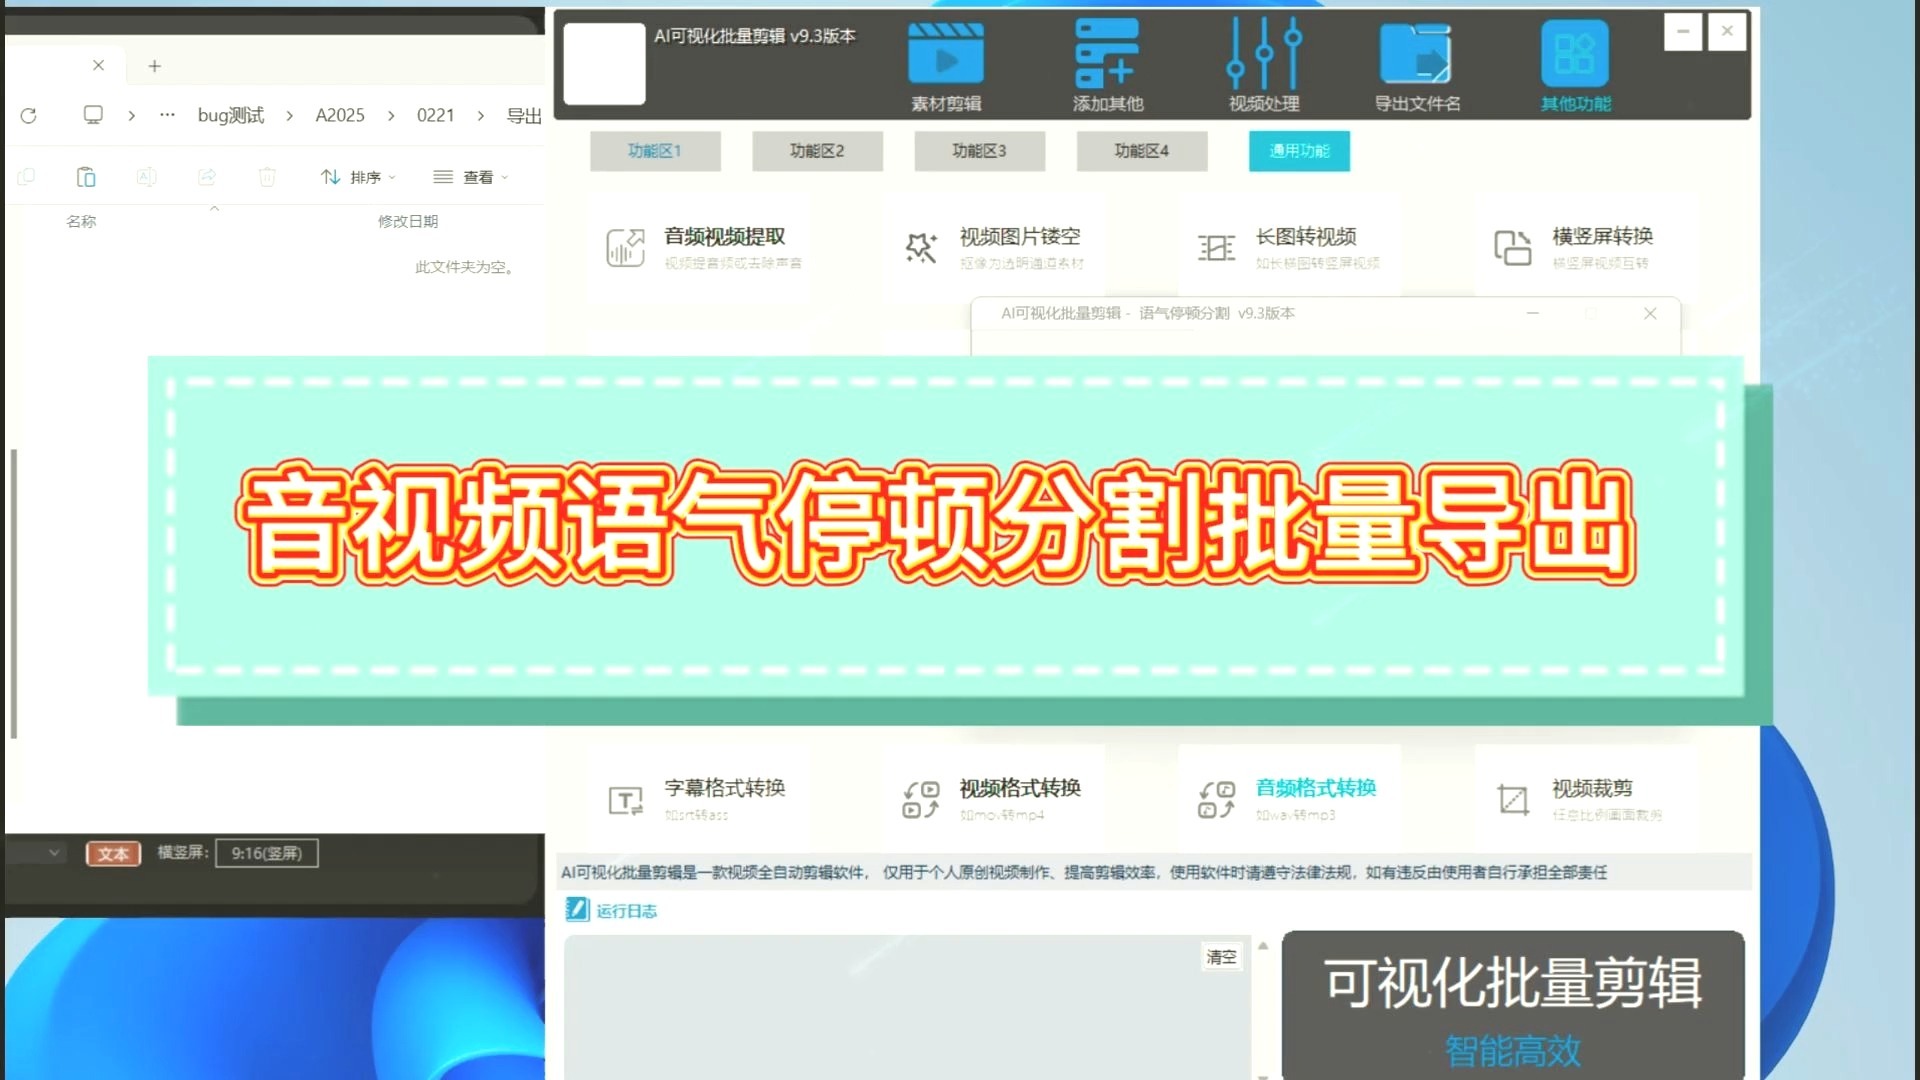Click the This PC monitor icon in Explorer
This screenshot has height=1080, width=1920.
coord(93,115)
